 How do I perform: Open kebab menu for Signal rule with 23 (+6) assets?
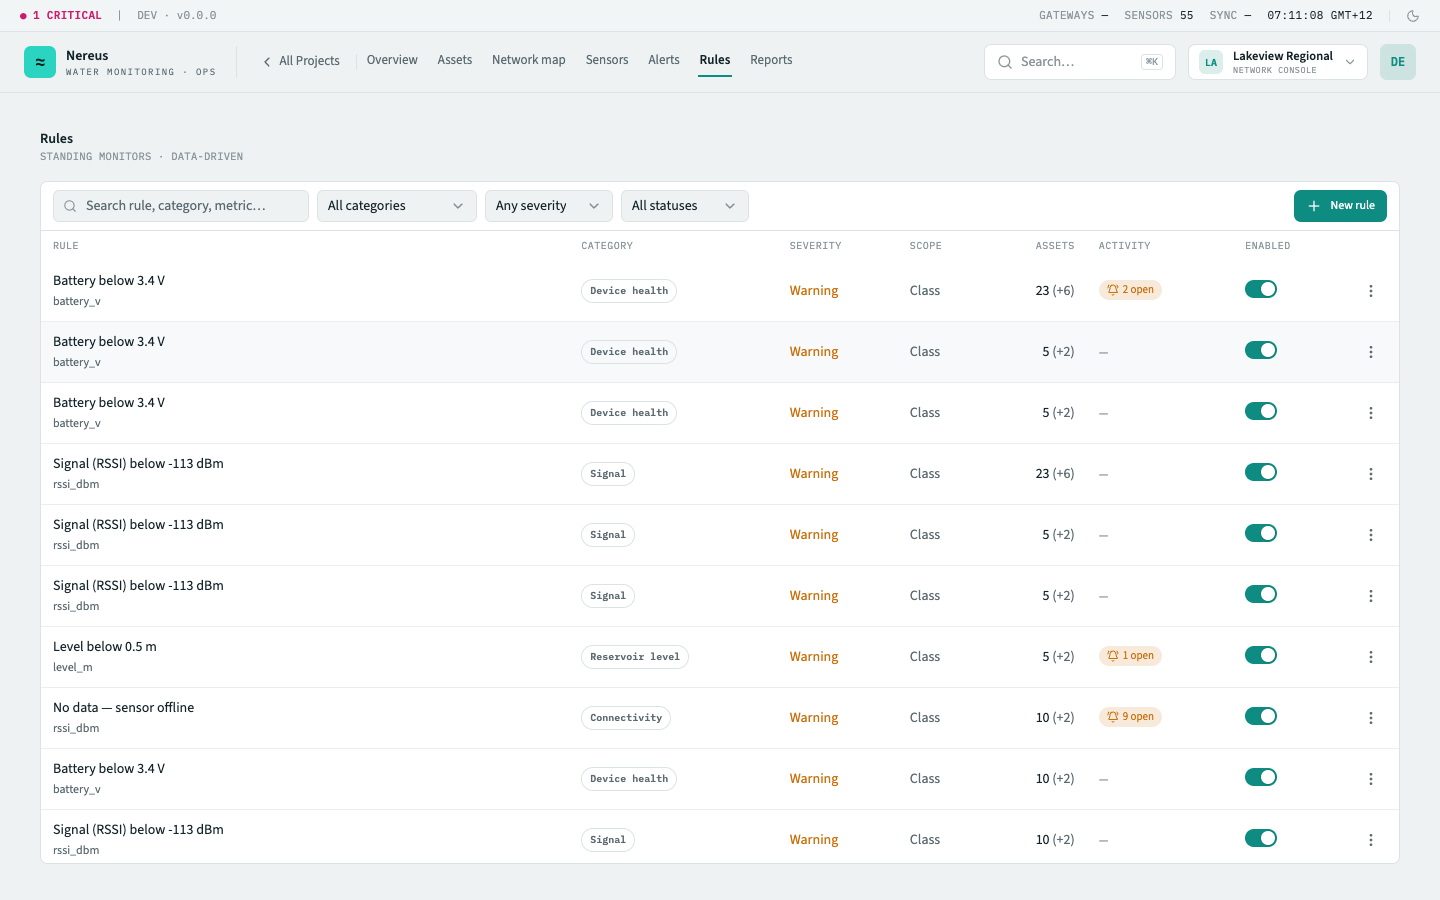[x=1371, y=474]
